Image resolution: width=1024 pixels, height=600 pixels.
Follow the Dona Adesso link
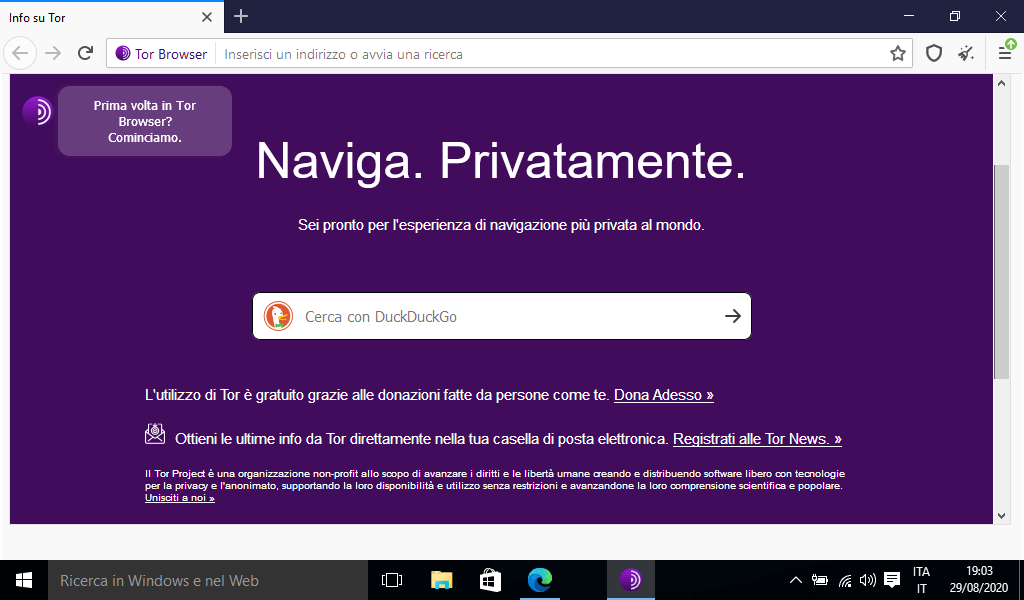pyautogui.click(x=664, y=395)
